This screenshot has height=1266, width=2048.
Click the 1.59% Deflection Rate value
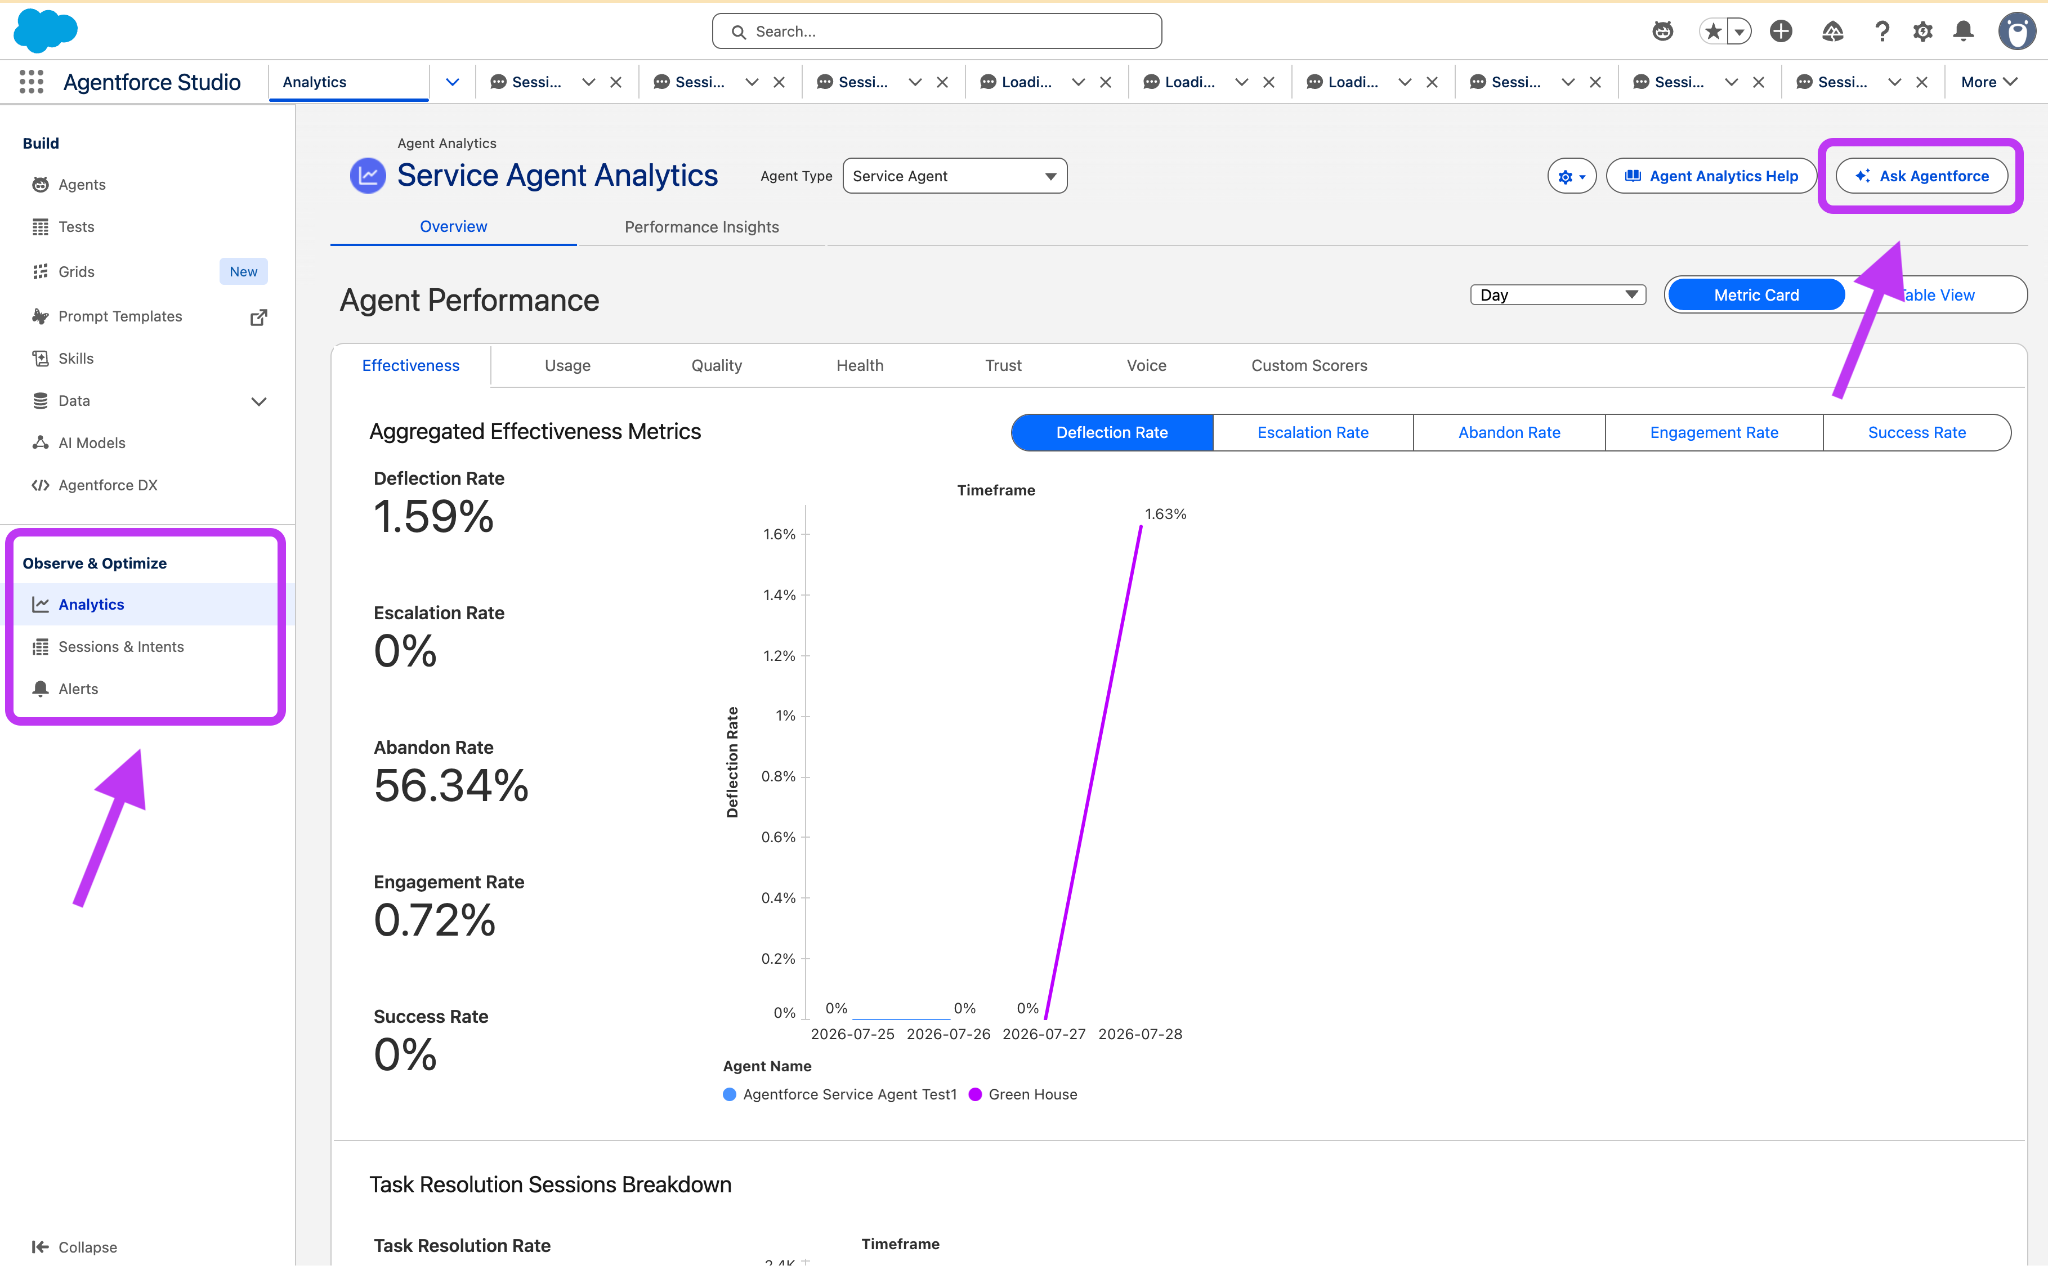tap(433, 517)
